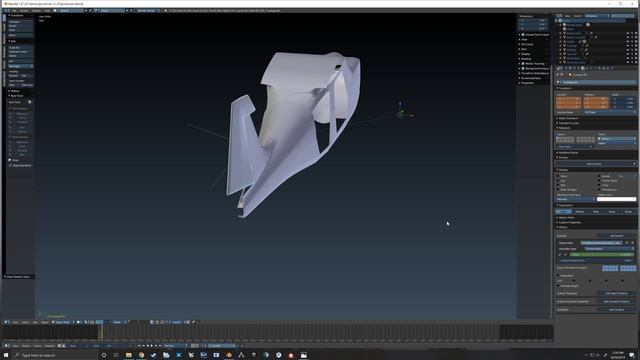The image size is (640, 360).
Task: Open the View menu in the Outliner header
Action: [x=567, y=16]
